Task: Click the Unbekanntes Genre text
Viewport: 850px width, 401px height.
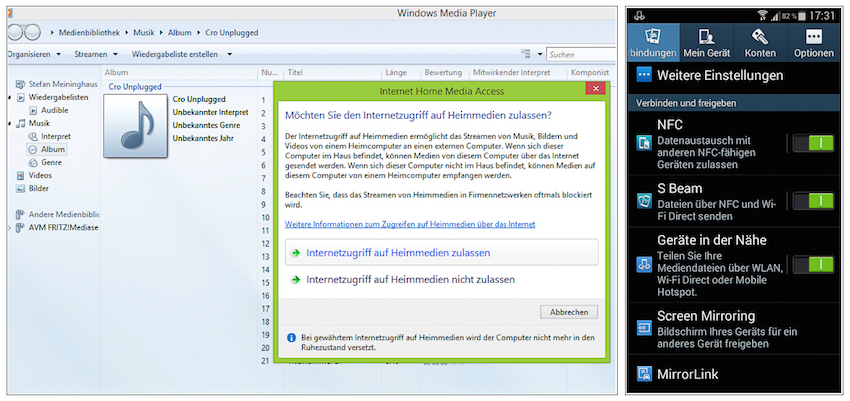Action: pos(206,125)
